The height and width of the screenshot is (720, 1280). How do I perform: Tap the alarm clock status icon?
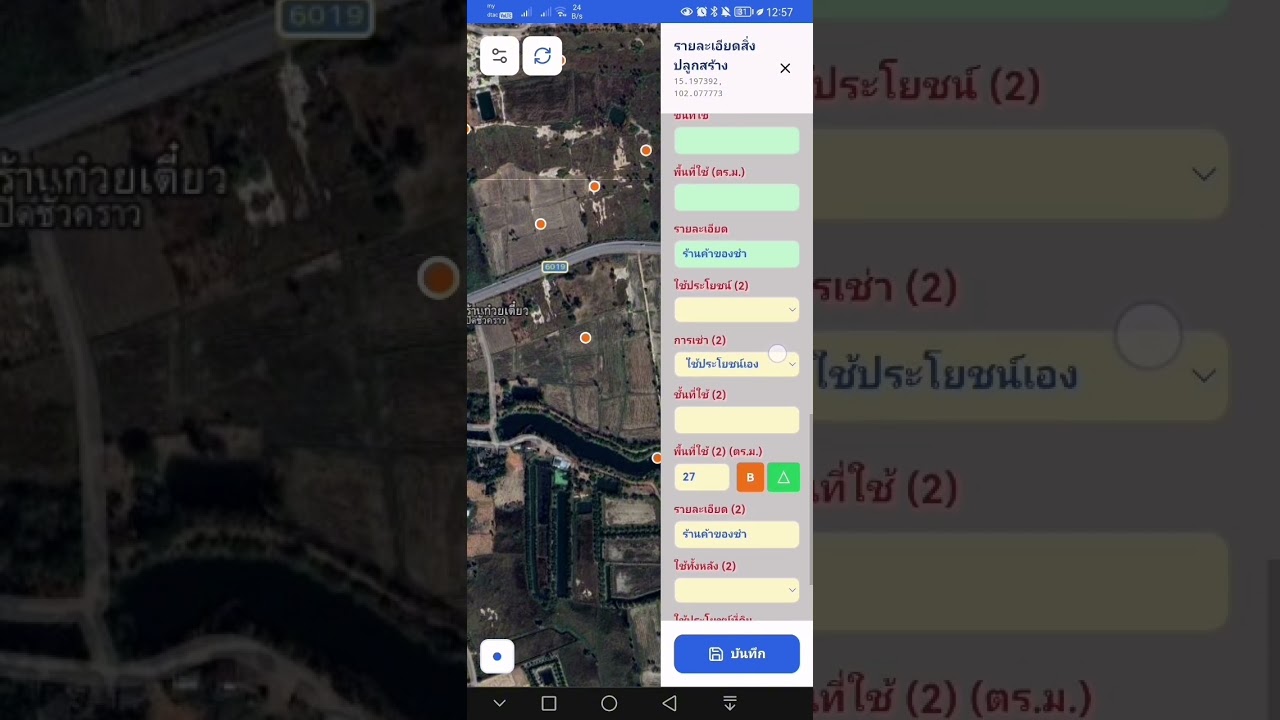(700, 12)
